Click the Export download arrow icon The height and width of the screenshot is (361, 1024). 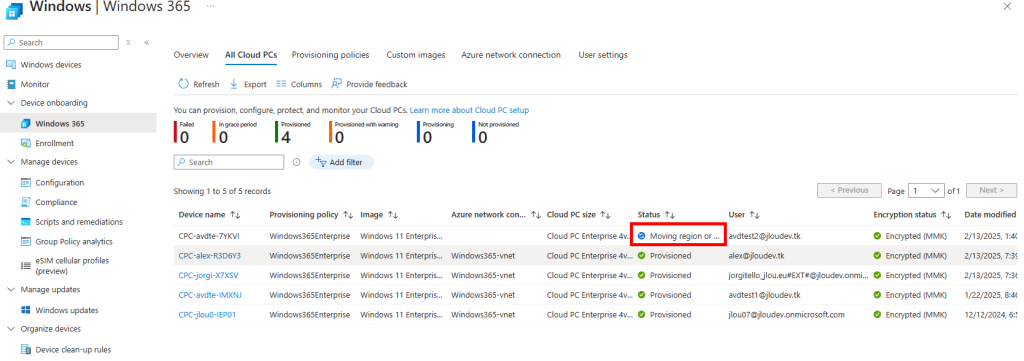click(x=234, y=84)
